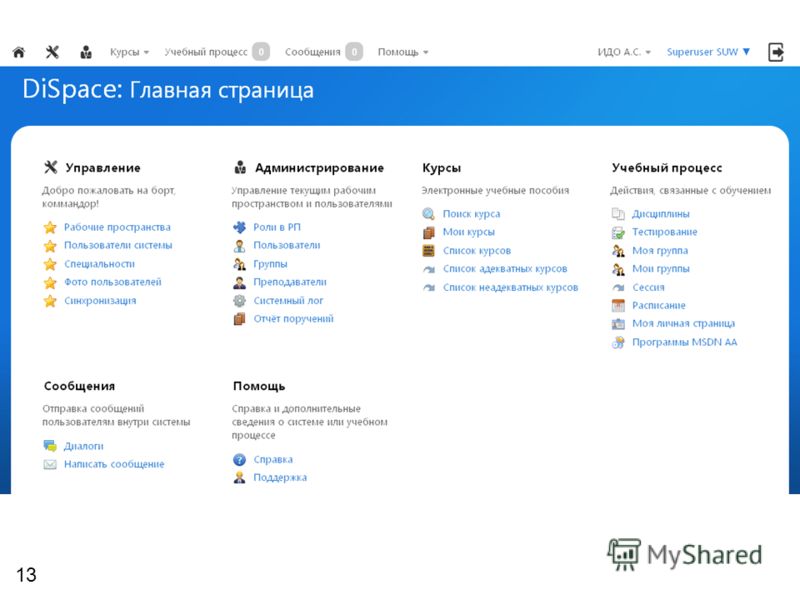
Task: Select Написать сообщение link
Action: pos(114,464)
